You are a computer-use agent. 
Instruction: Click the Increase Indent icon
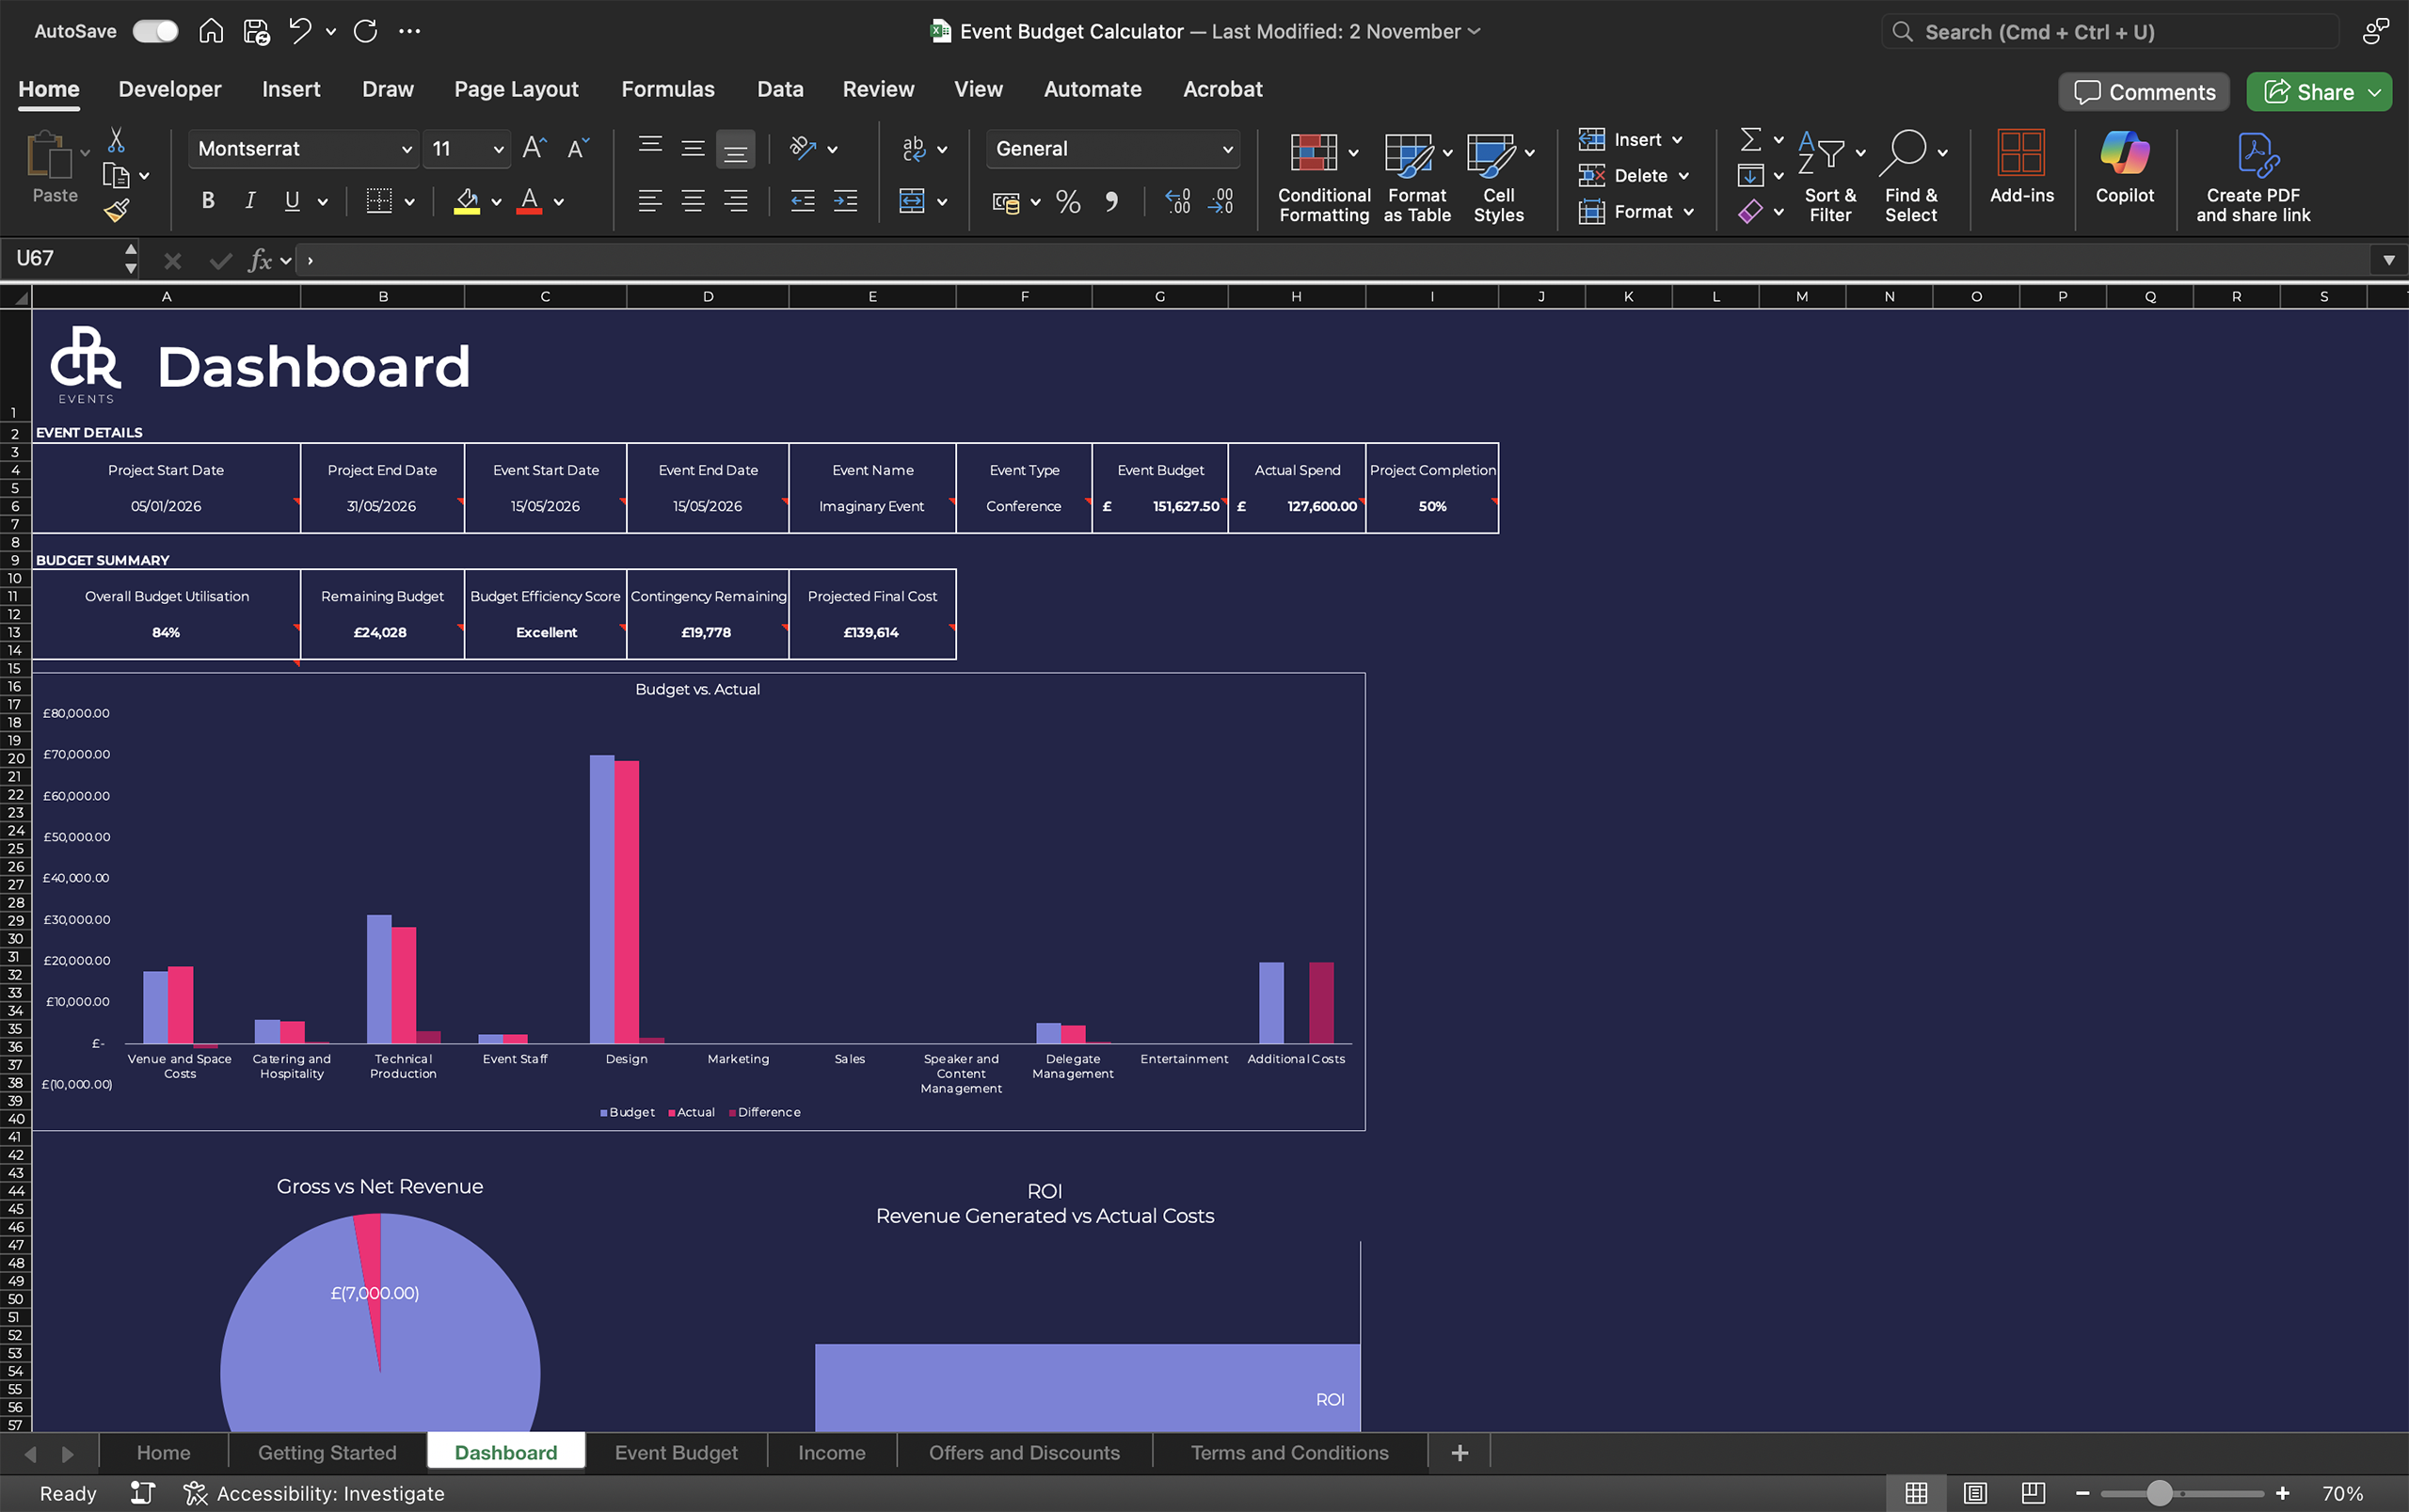pyautogui.click(x=845, y=202)
